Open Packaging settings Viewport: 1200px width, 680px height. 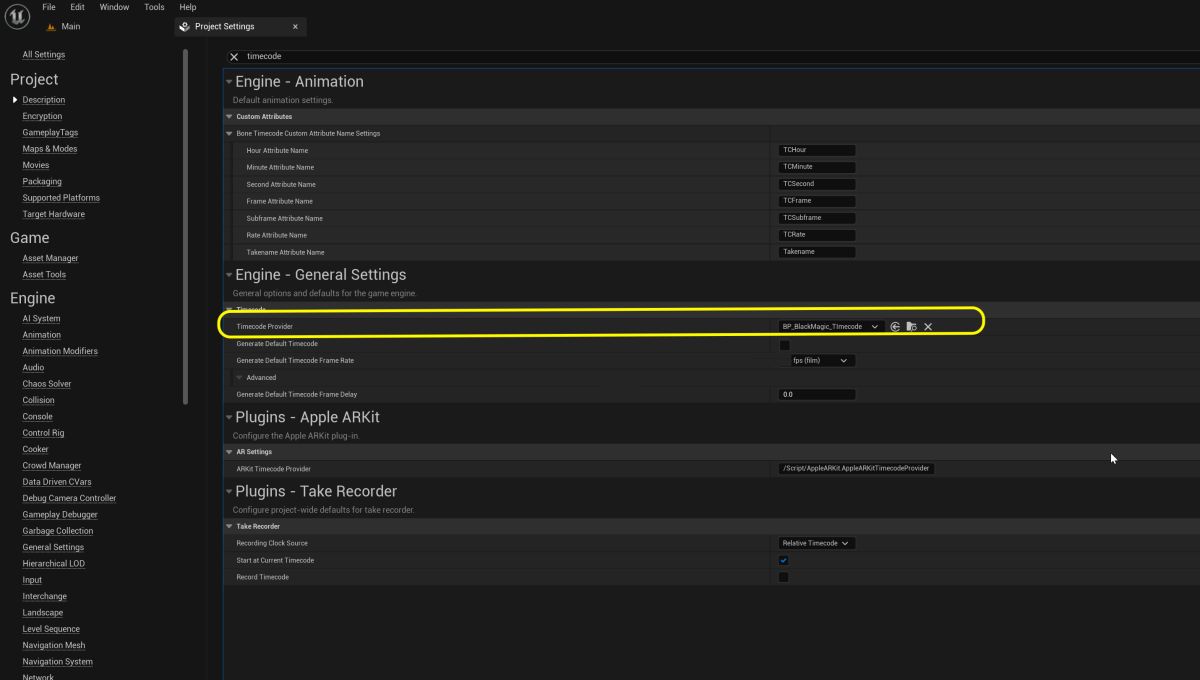42,182
